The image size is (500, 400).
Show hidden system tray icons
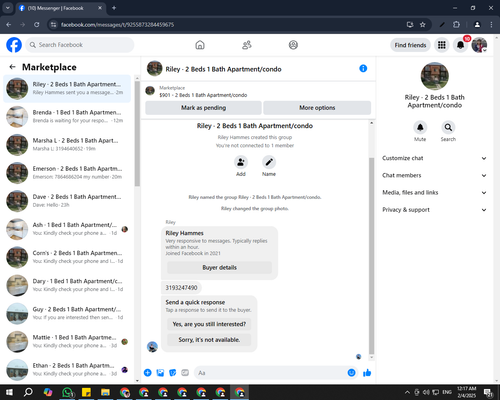pyautogui.click(x=407, y=392)
